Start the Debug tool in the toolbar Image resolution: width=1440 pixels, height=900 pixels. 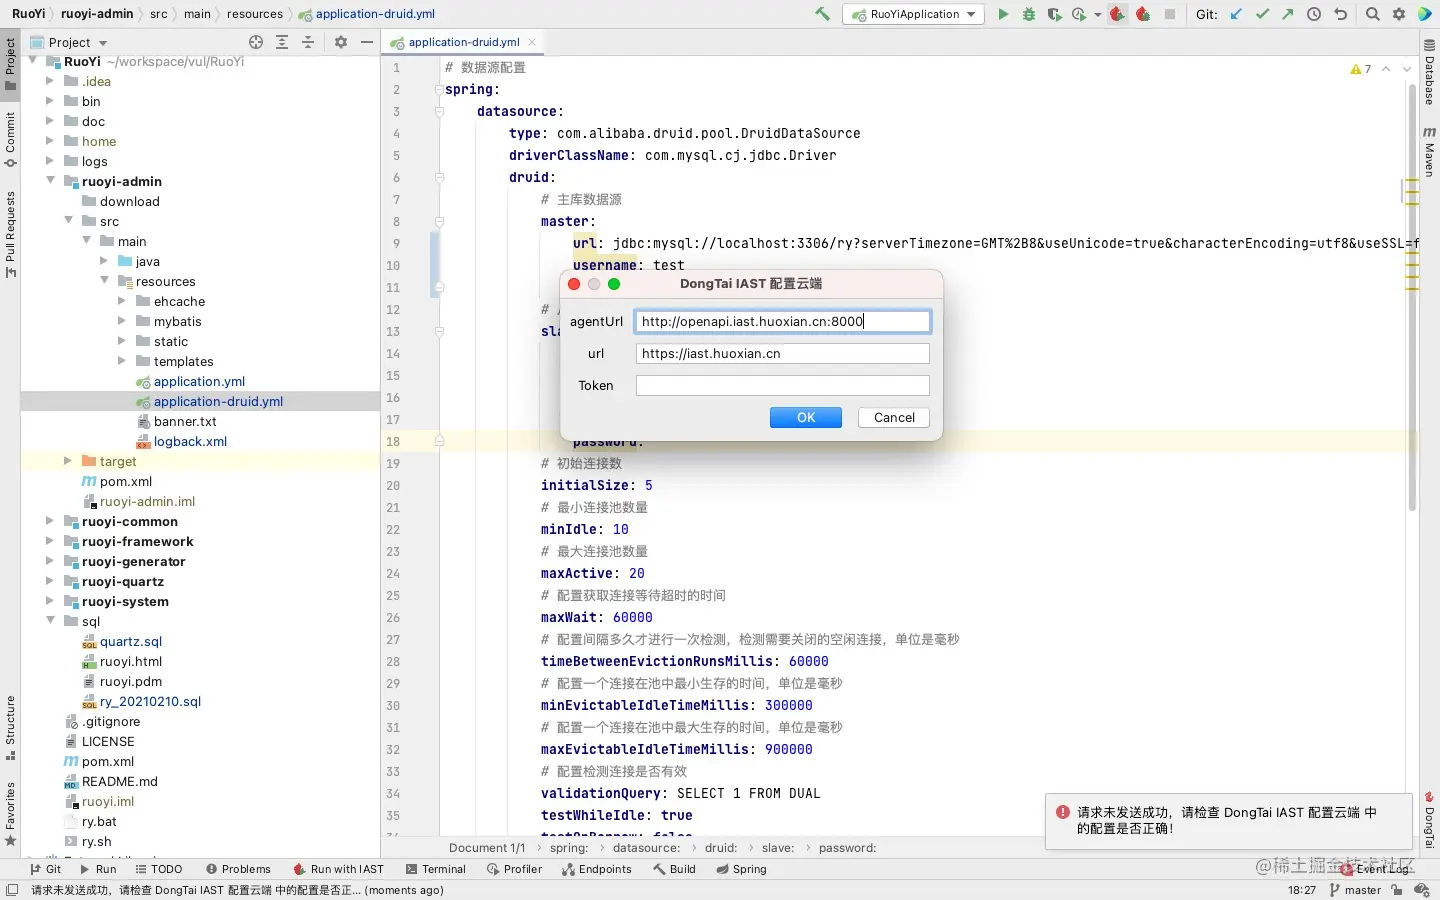(x=1029, y=14)
